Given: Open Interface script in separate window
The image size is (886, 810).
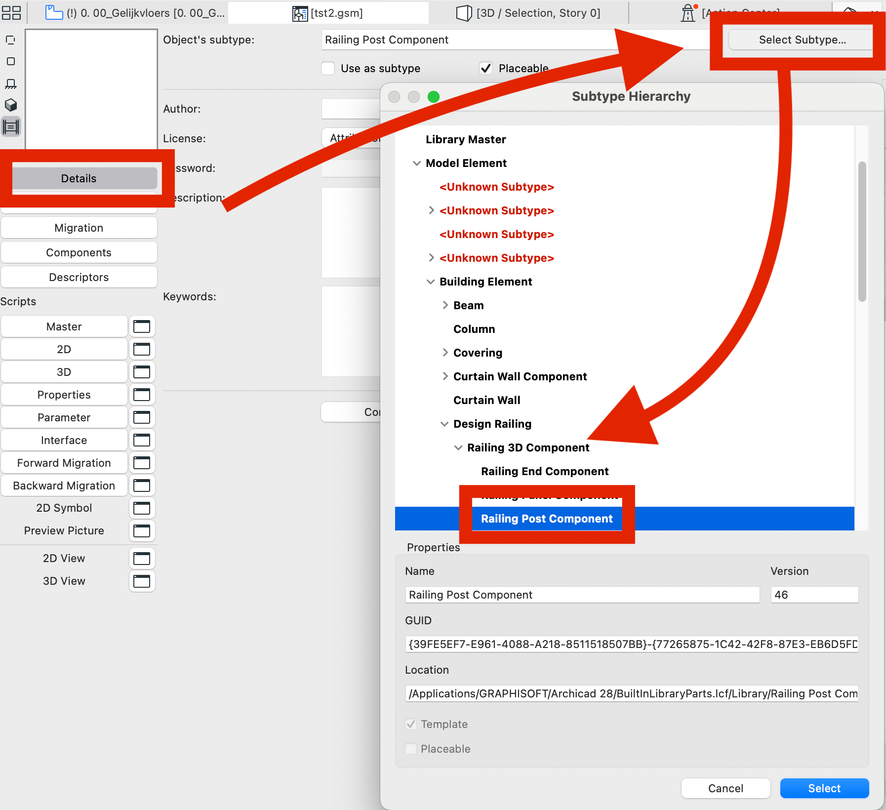Looking at the screenshot, I should tap(141, 440).
